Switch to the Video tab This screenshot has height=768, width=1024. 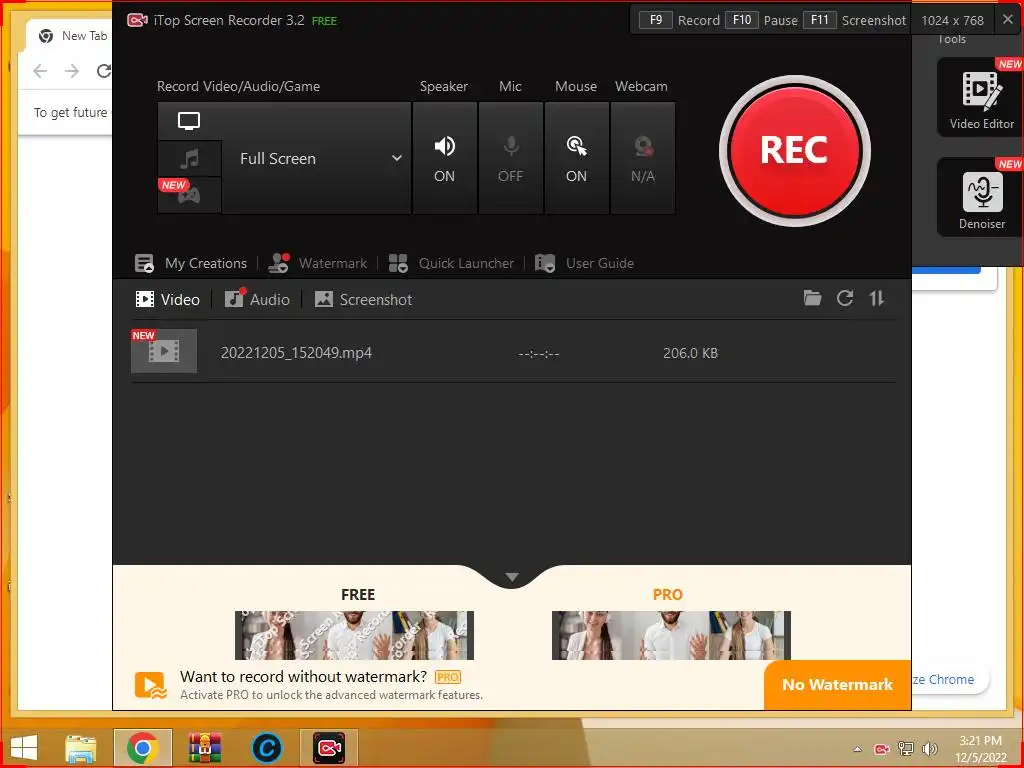[167, 300]
